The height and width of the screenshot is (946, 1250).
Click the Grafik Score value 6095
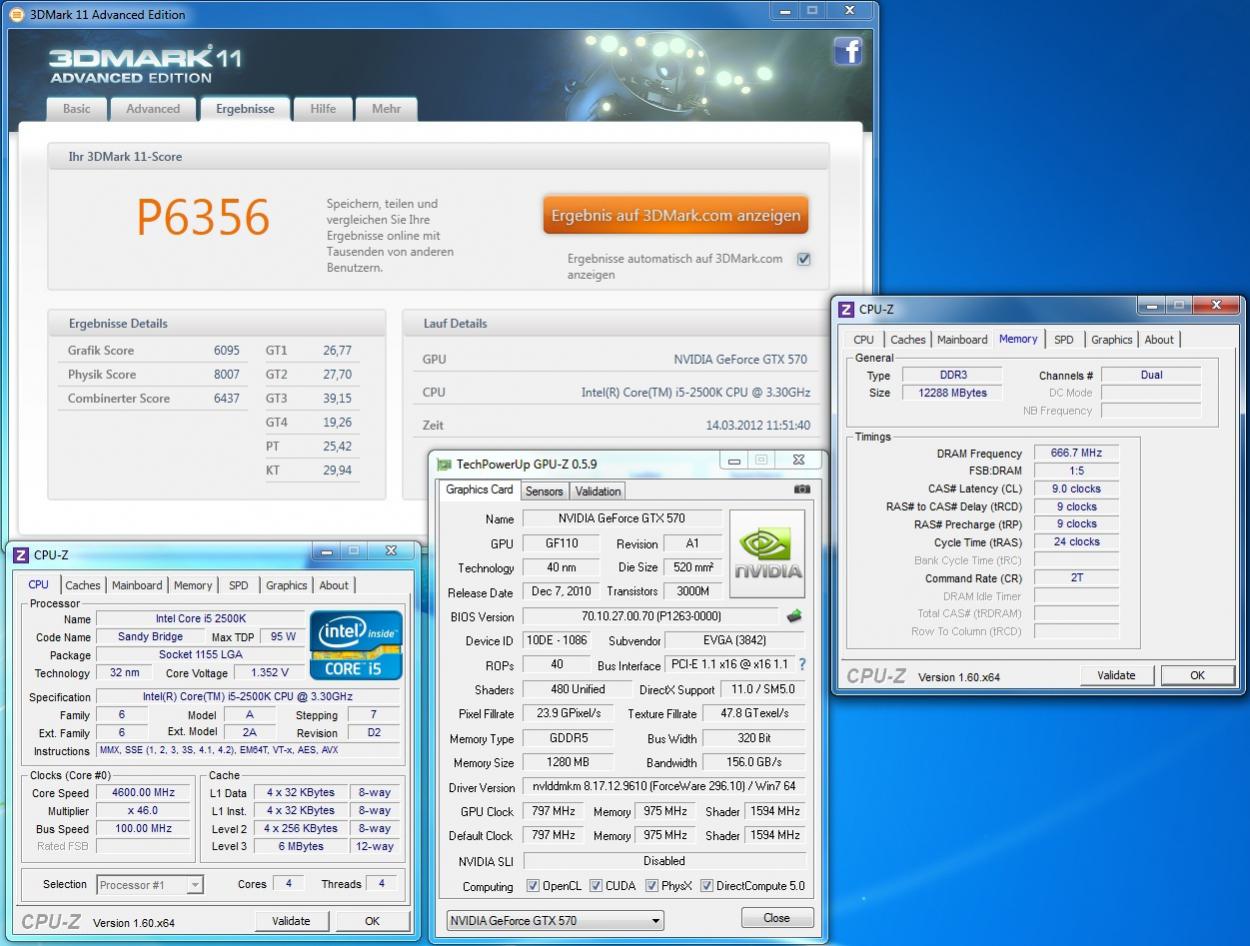[x=227, y=350]
